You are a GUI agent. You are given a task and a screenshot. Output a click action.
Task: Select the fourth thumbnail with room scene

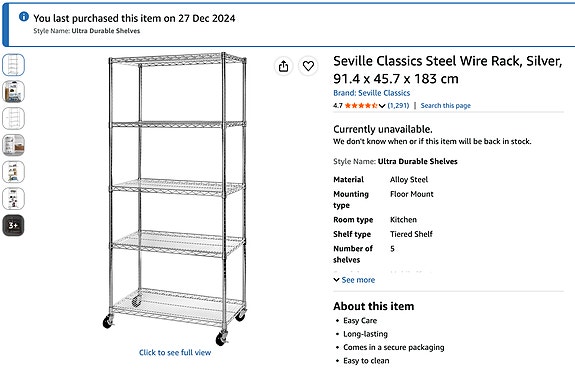(14, 145)
